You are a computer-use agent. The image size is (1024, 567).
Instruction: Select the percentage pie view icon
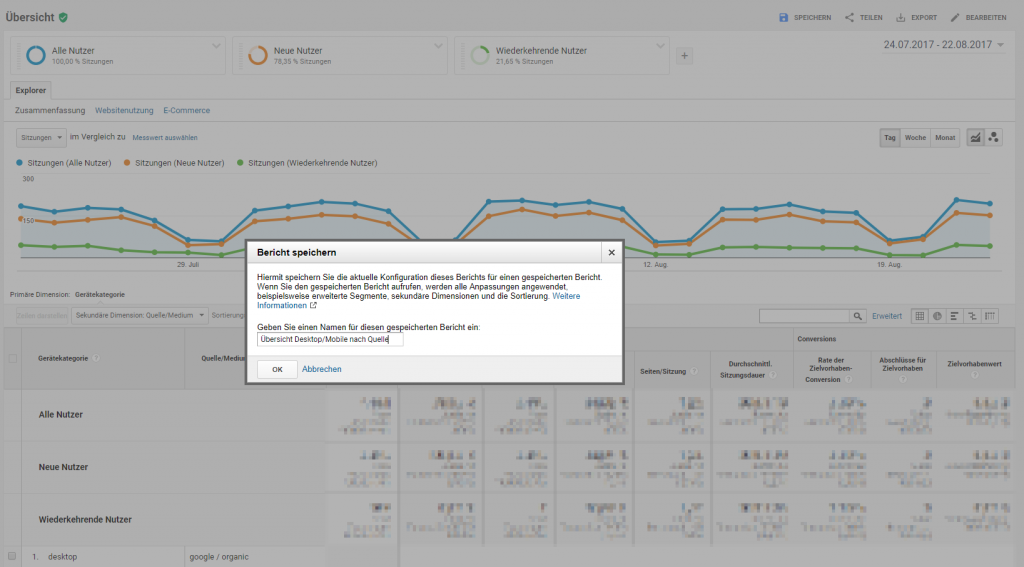click(x=937, y=316)
